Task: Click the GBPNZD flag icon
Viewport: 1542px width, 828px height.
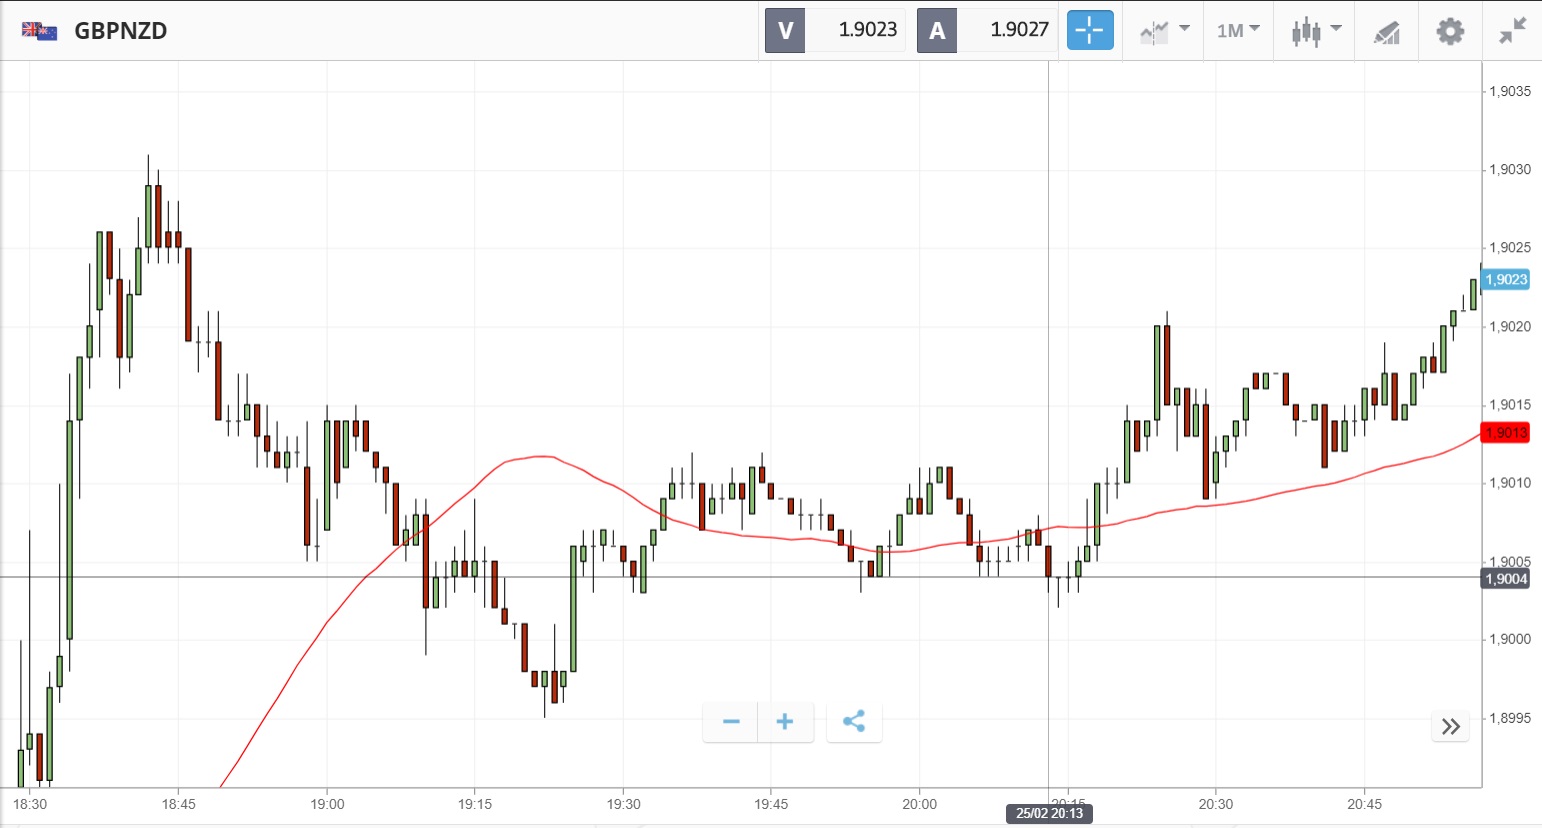Action: 40,31
